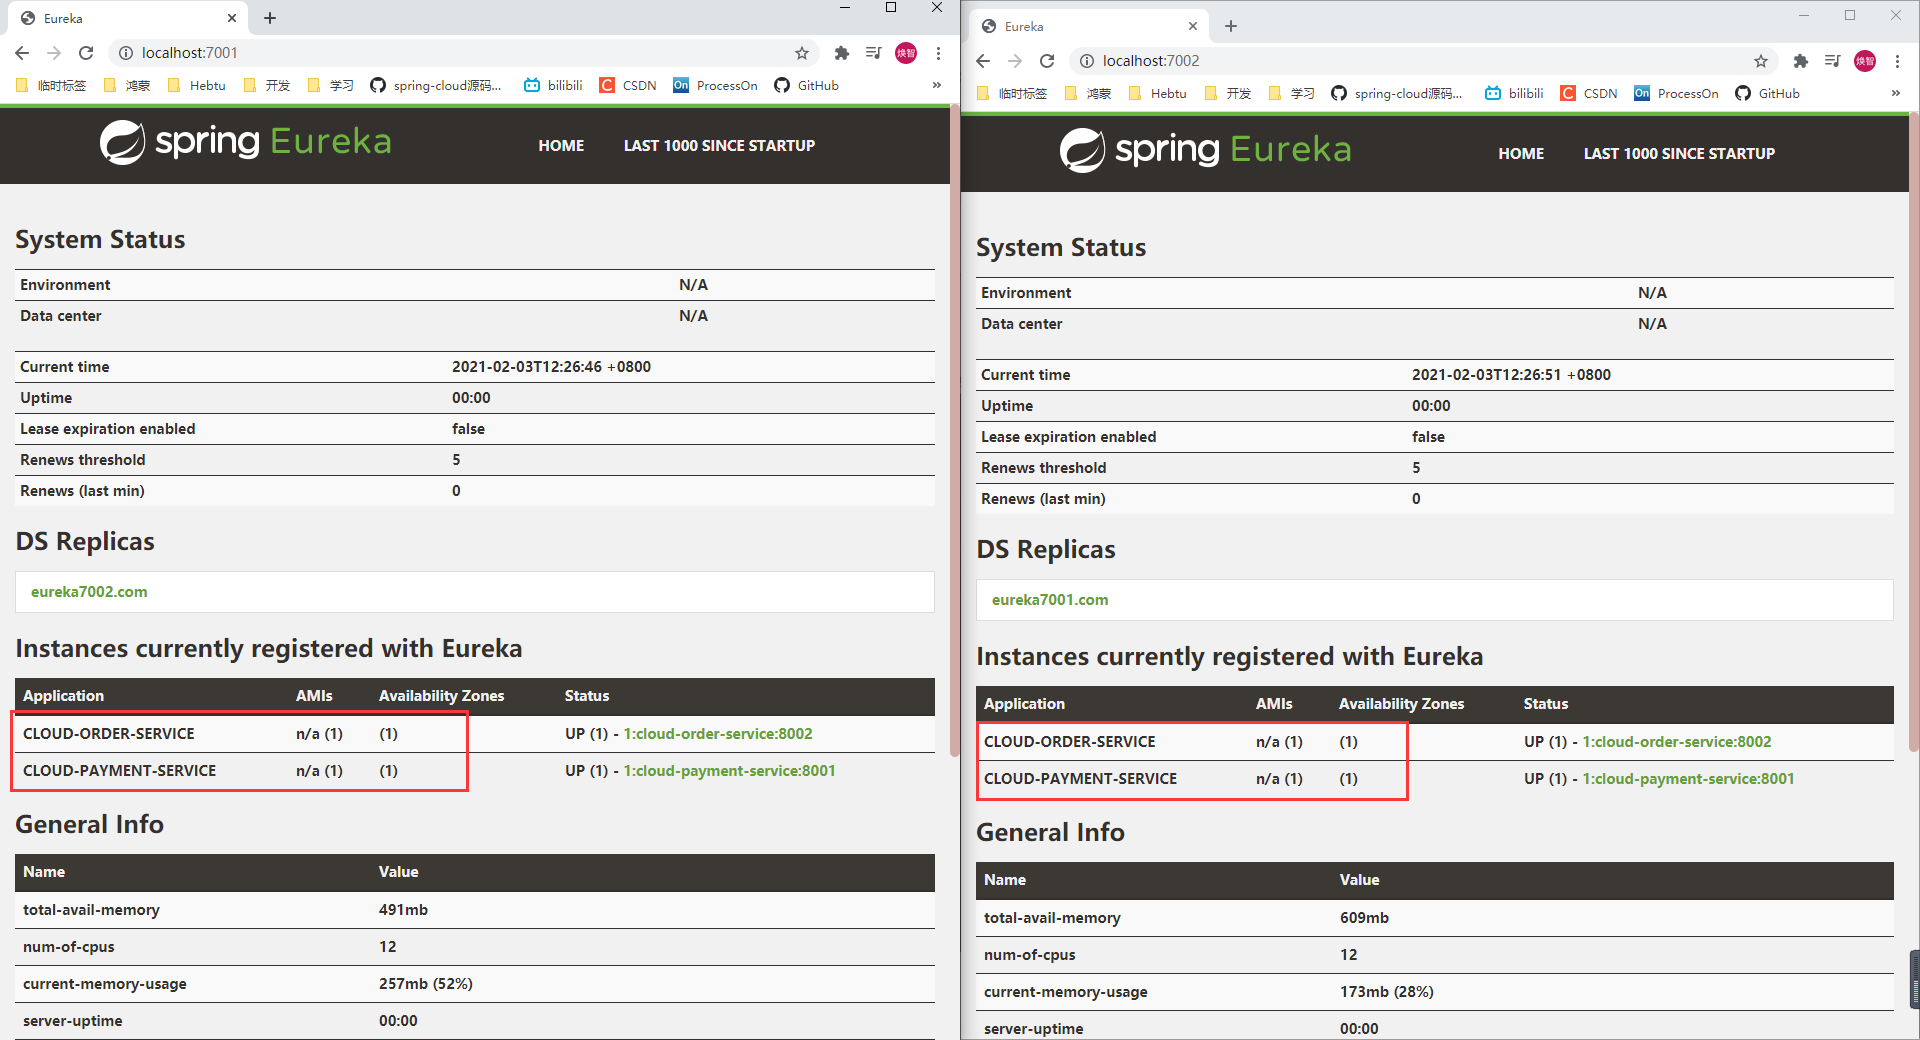Screen dimensions: 1920x1040
Task: Open GitHub bookmark in the right window
Action: pos(1767,93)
